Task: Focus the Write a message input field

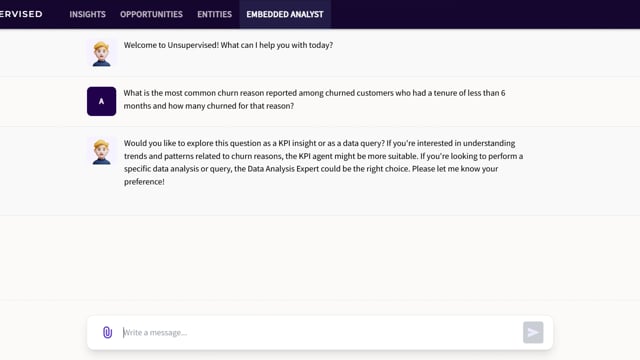Action: (x=320, y=332)
